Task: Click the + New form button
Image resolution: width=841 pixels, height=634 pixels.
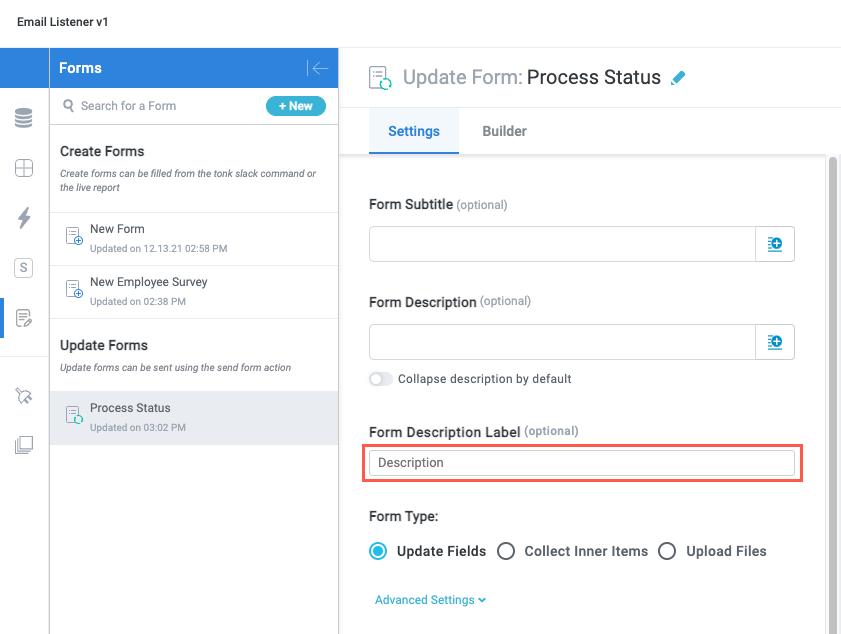Action: (296, 105)
